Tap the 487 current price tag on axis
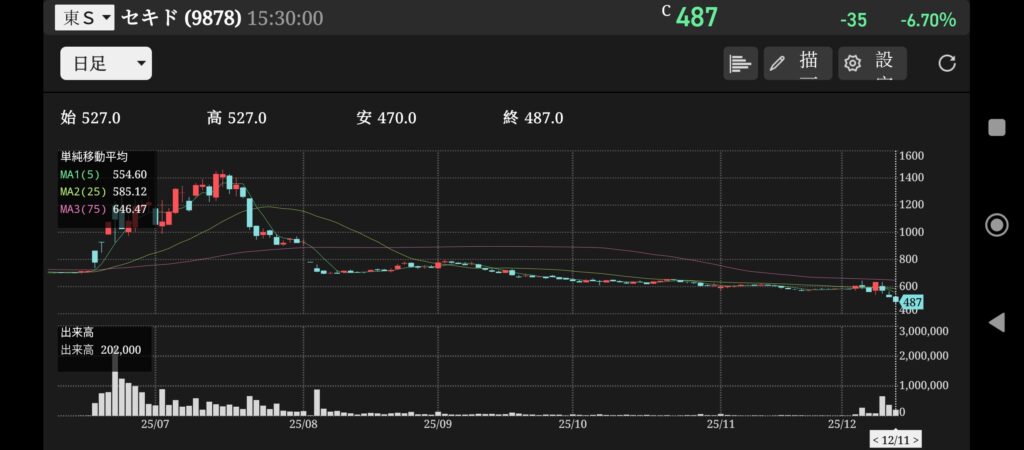1024x450 pixels. [x=911, y=302]
